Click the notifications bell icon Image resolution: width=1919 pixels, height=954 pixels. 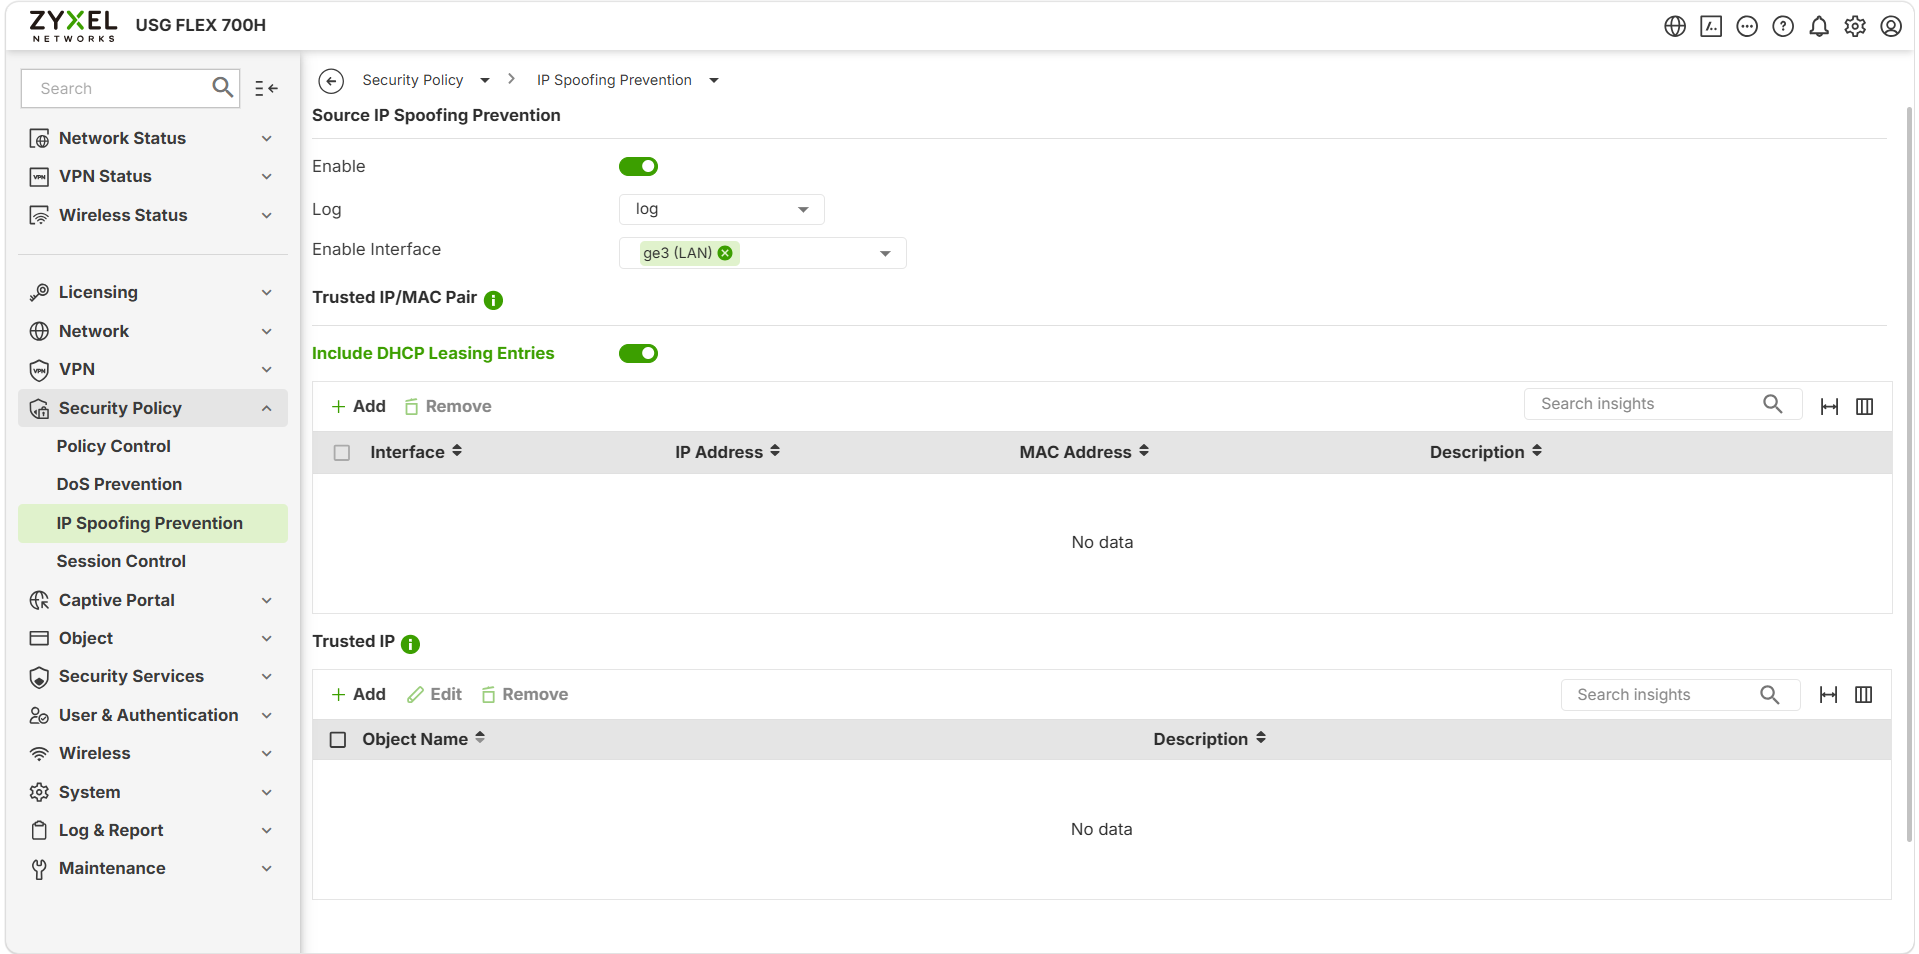click(x=1819, y=26)
